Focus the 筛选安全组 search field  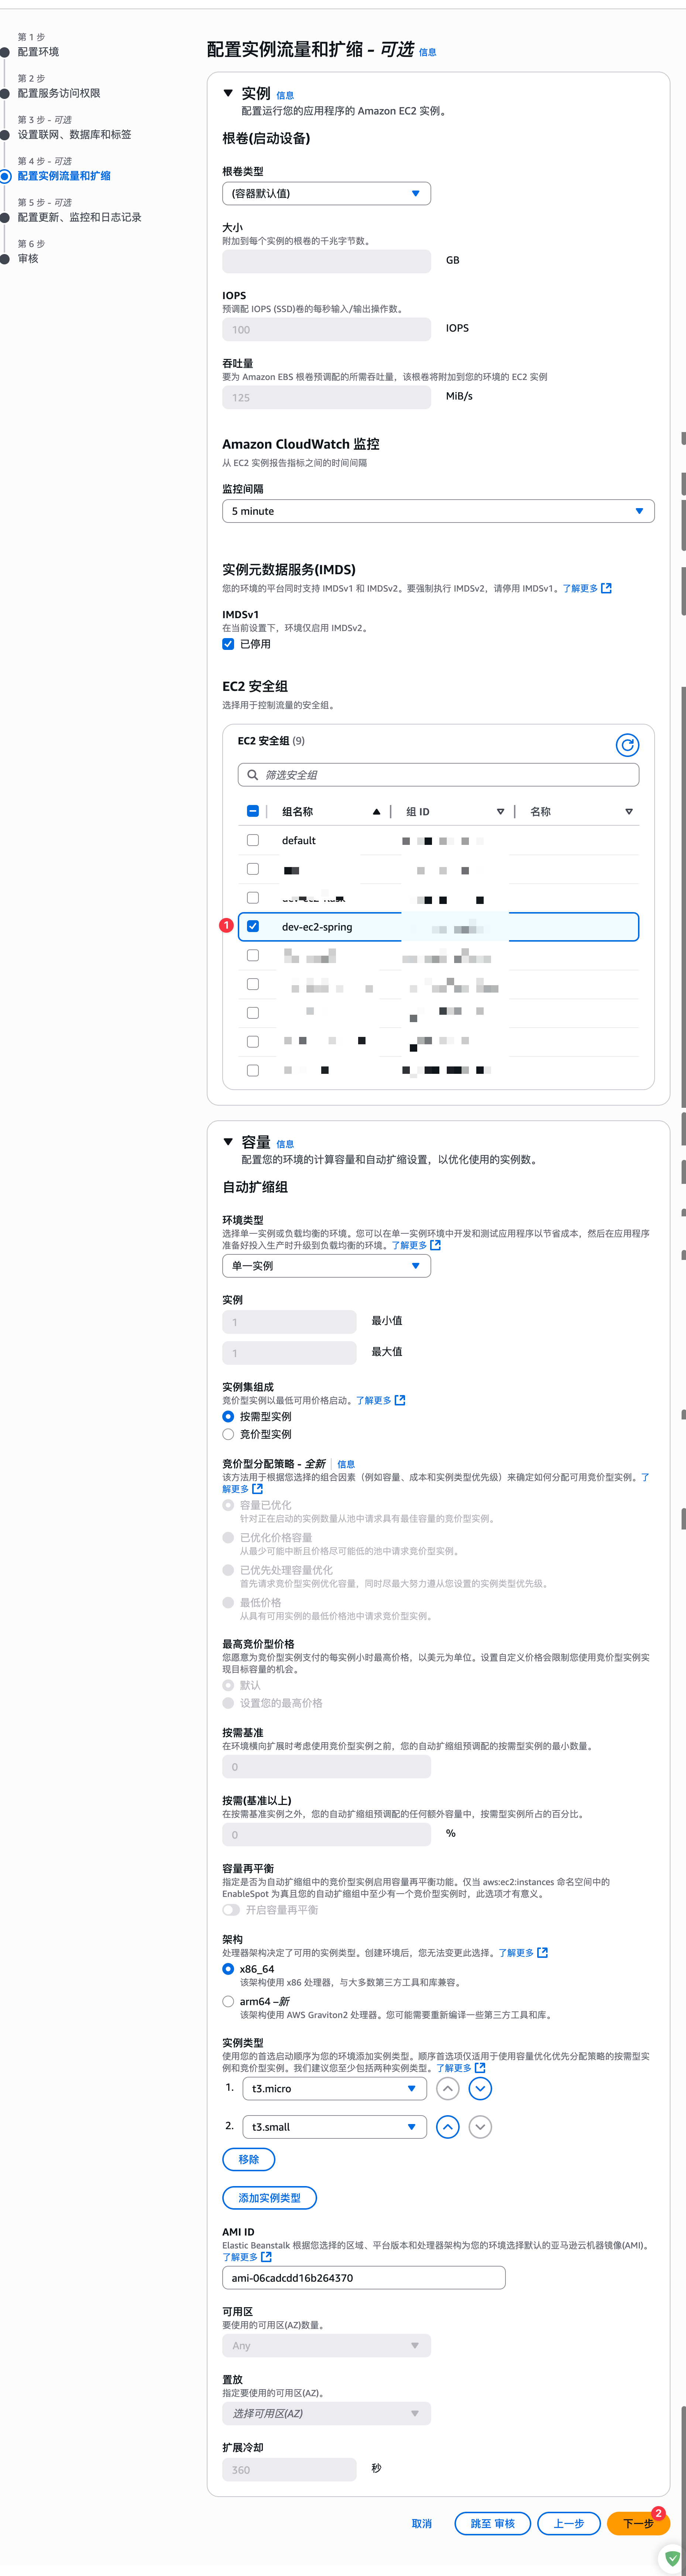[x=438, y=775]
